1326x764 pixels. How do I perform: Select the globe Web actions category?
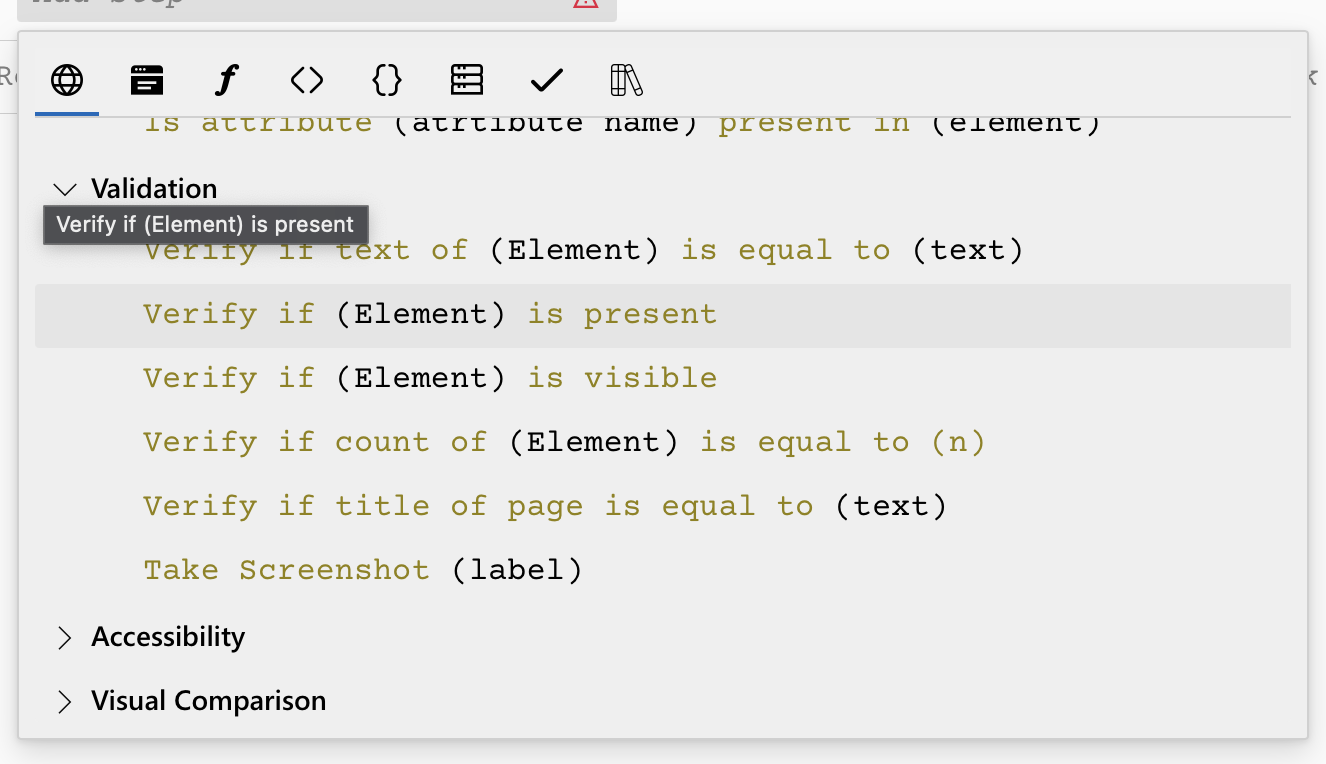(66, 80)
